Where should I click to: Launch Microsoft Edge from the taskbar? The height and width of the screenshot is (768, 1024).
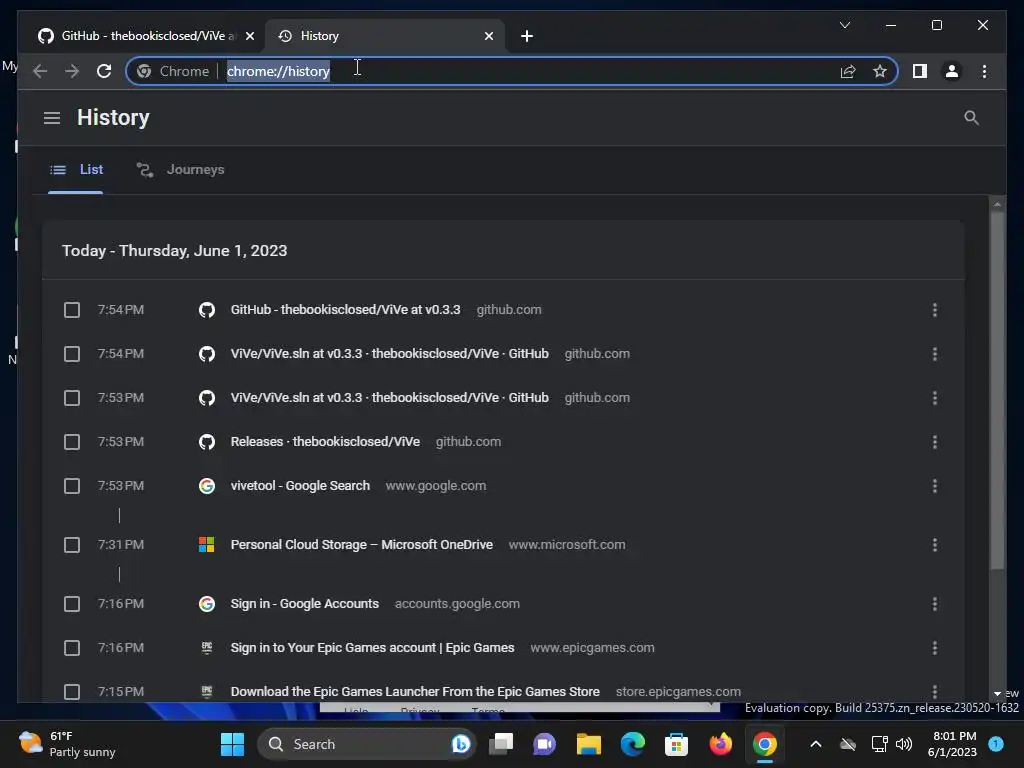[x=632, y=744]
